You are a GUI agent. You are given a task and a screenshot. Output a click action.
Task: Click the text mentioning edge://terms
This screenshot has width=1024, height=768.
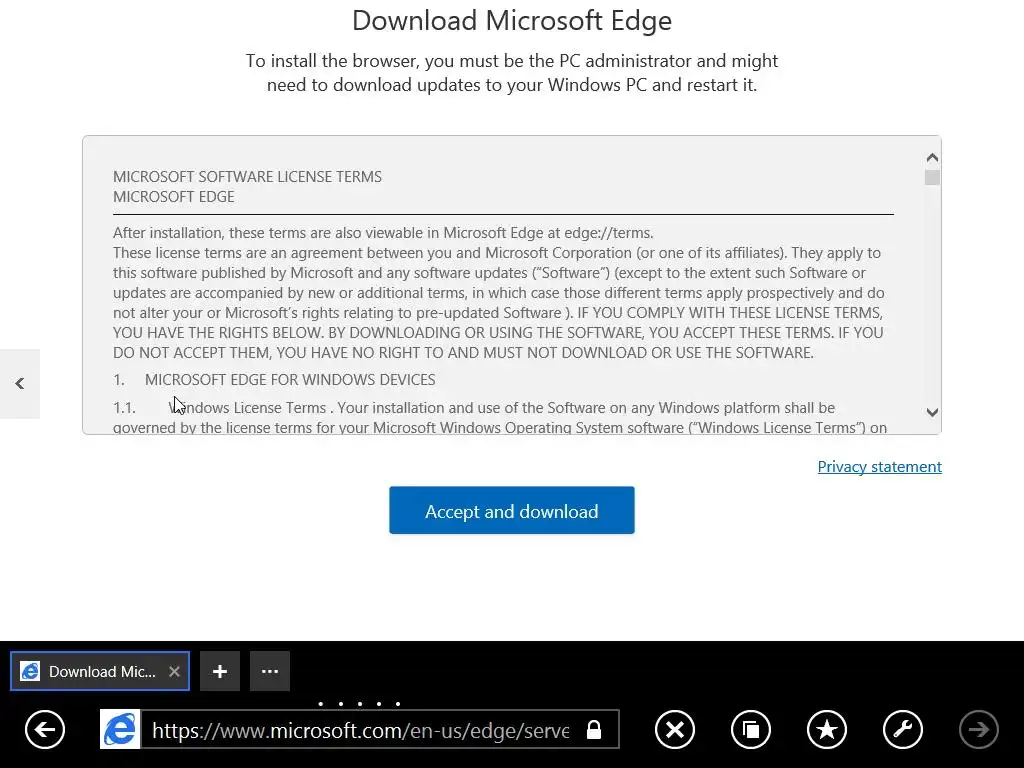[383, 232]
